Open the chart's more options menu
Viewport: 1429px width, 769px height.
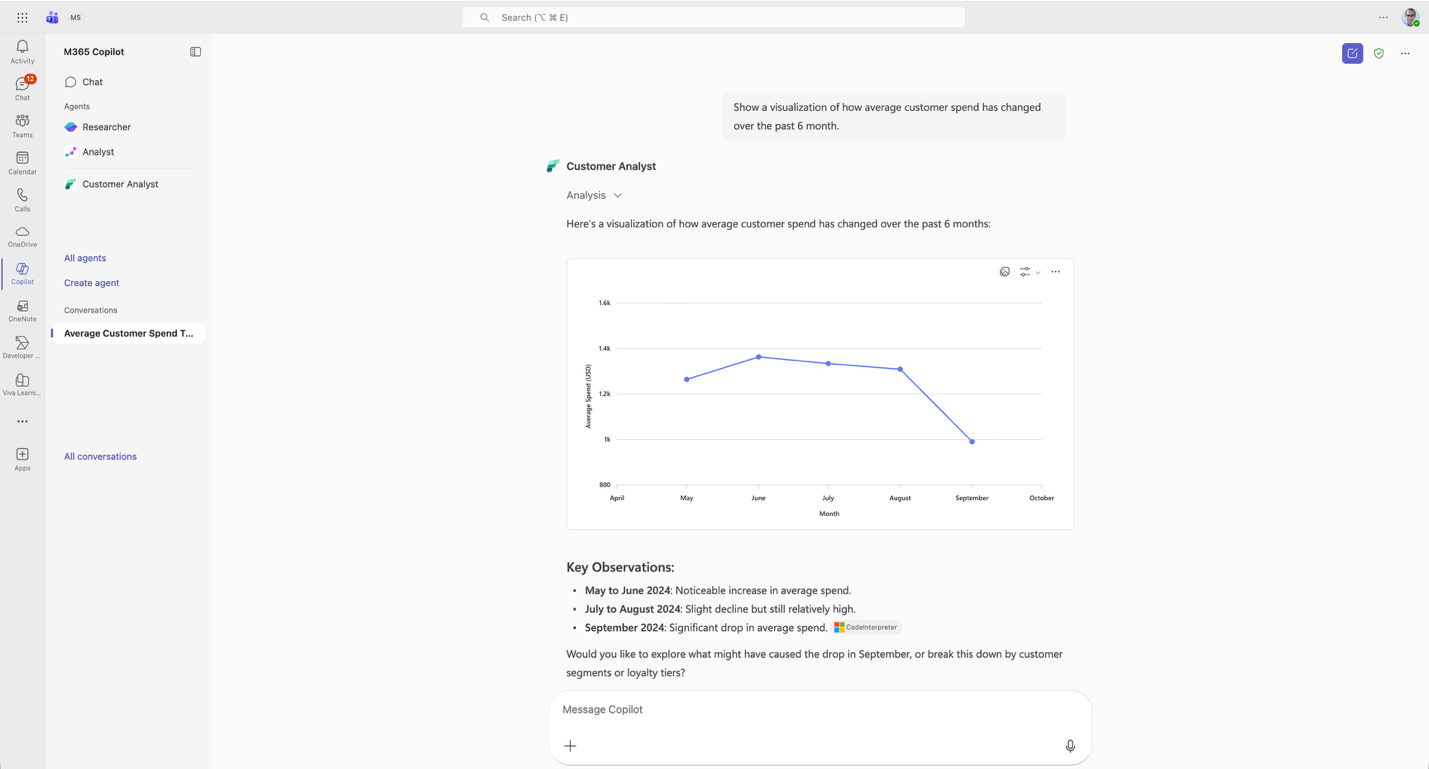[1055, 271]
